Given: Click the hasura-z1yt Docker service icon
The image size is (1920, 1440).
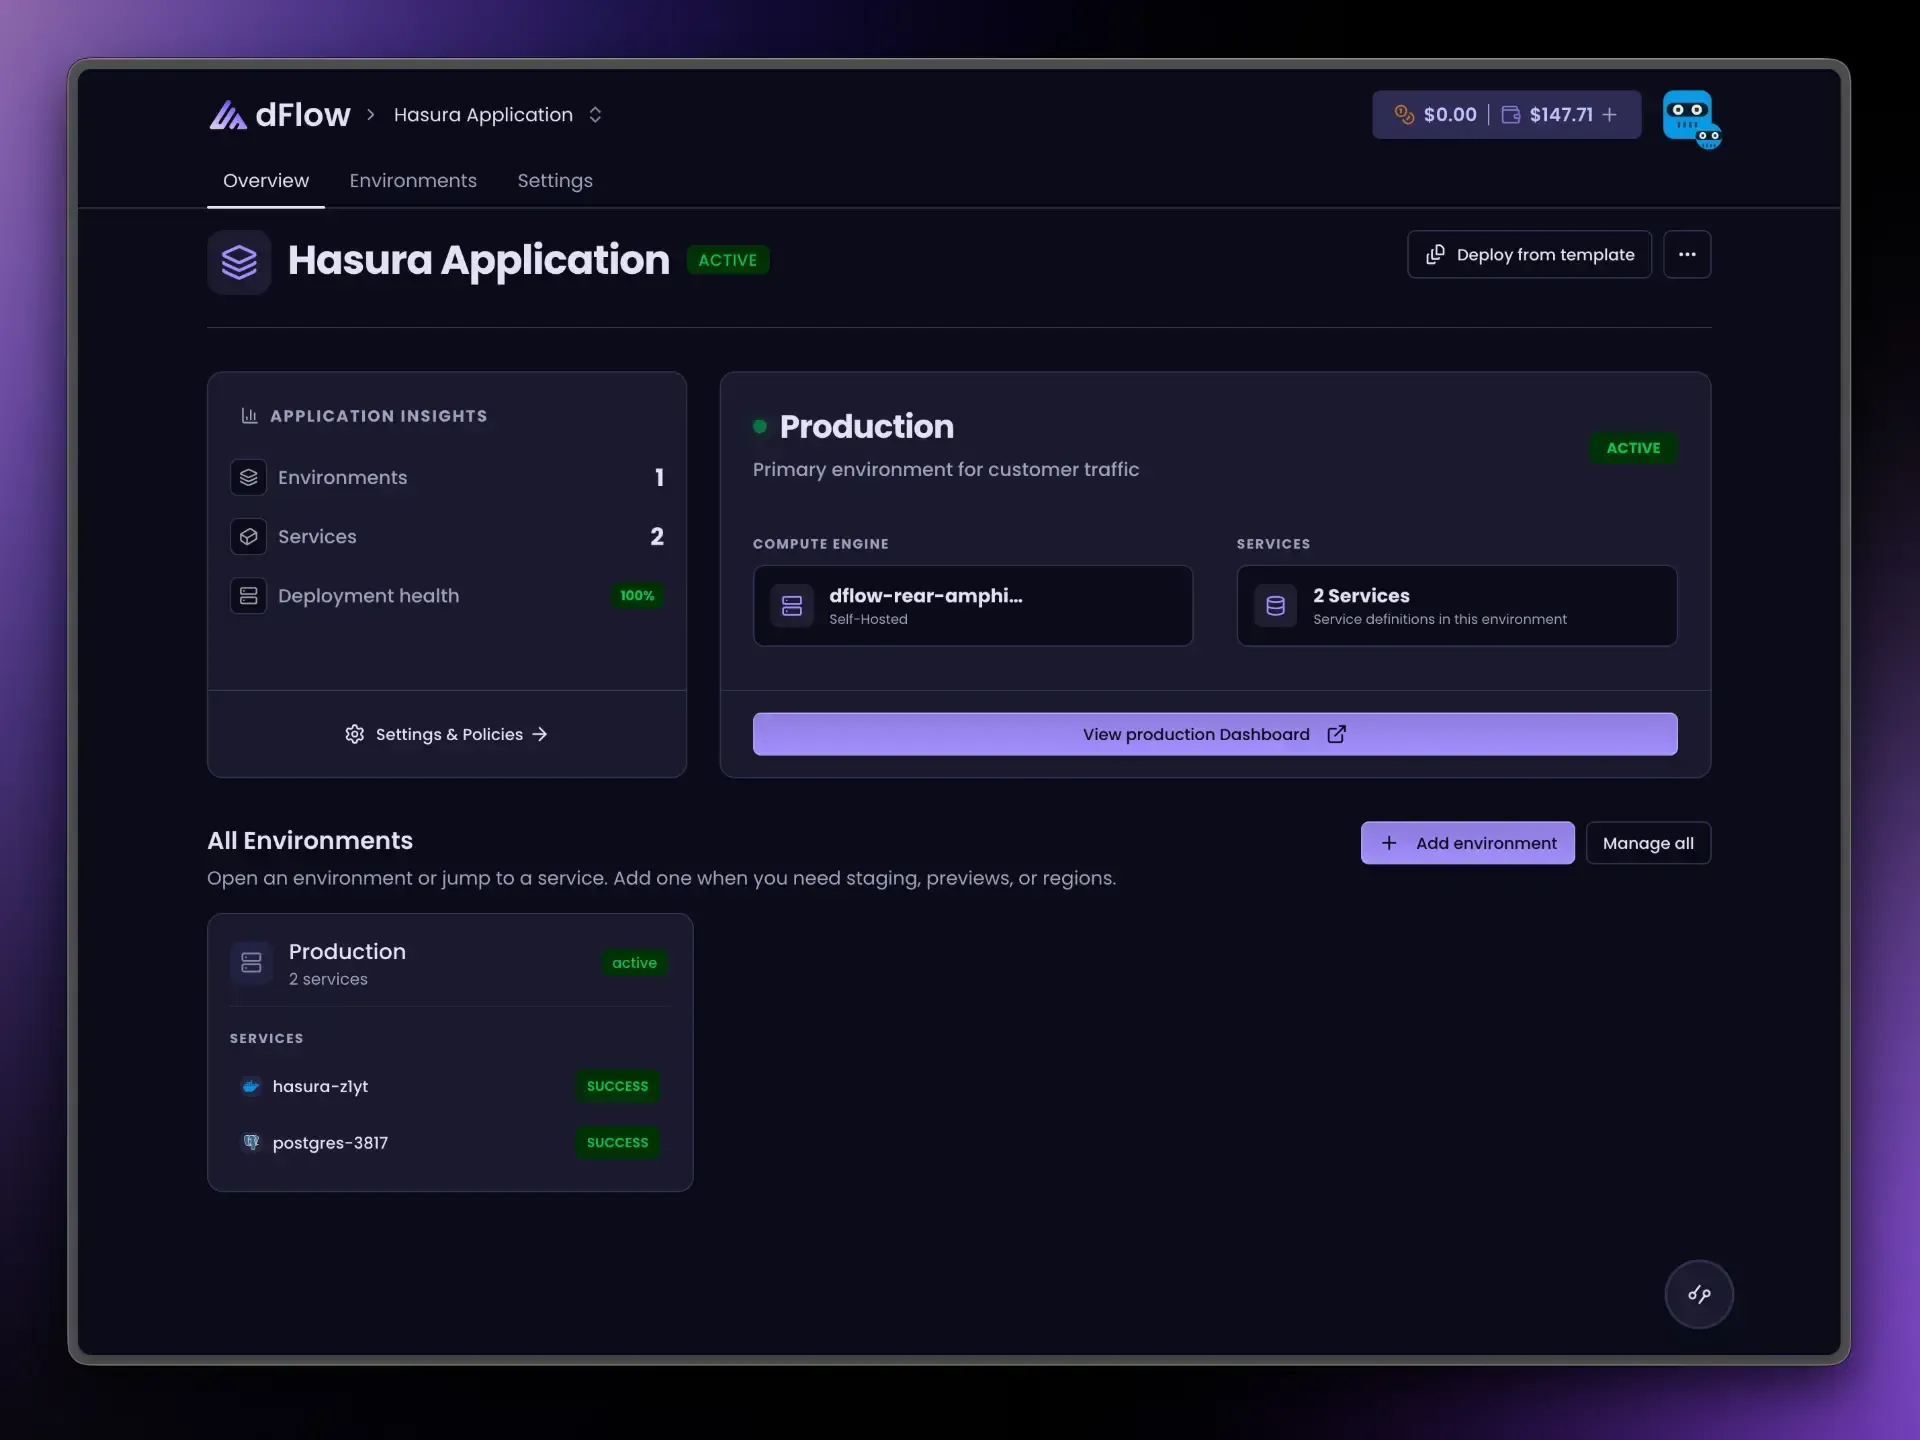Looking at the screenshot, I should [251, 1086].
